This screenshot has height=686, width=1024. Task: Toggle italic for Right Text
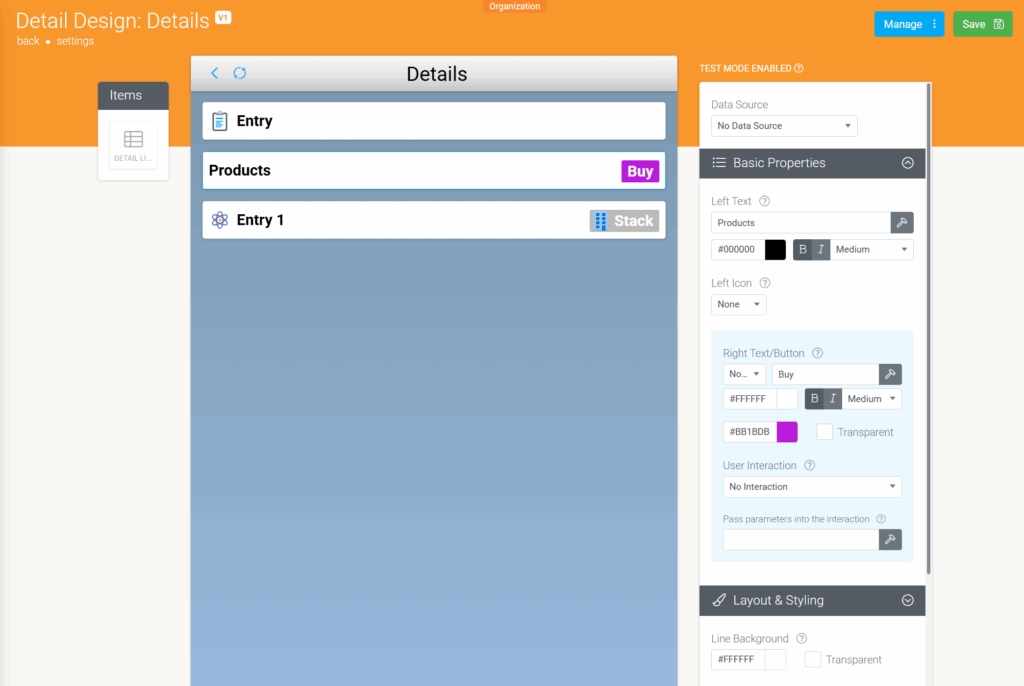[833, 399]
